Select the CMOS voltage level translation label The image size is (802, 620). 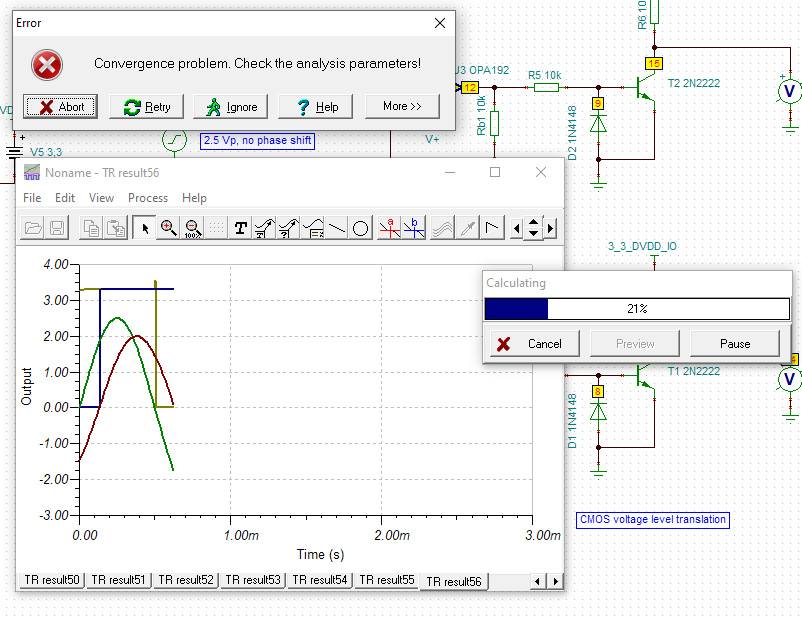[x=652, y=519]
